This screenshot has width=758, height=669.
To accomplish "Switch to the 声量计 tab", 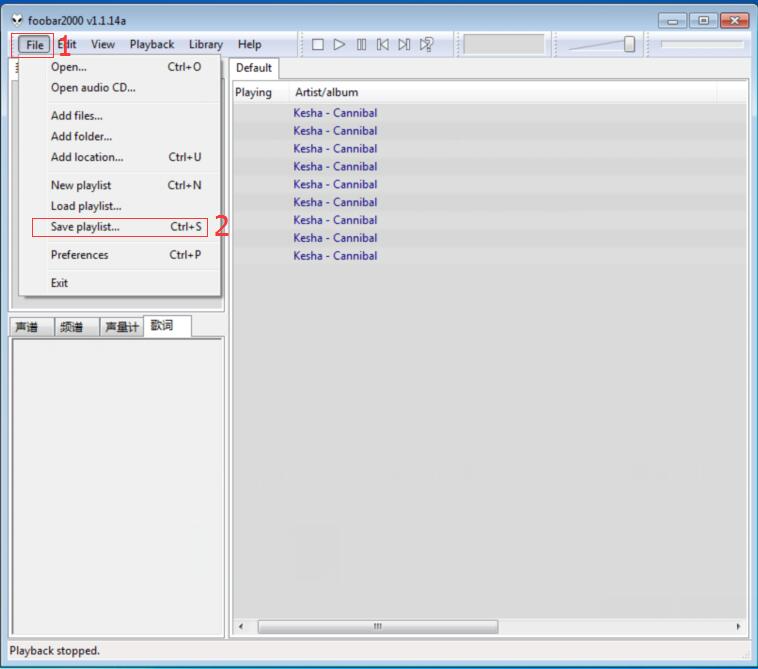I will (x=122, y=327).
